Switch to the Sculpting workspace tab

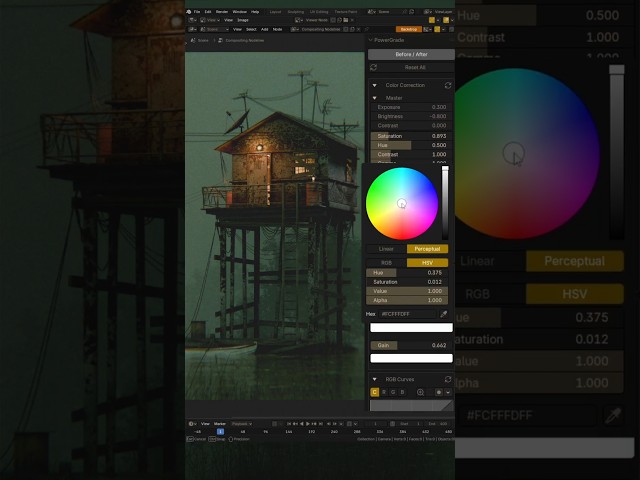(296, 12)
